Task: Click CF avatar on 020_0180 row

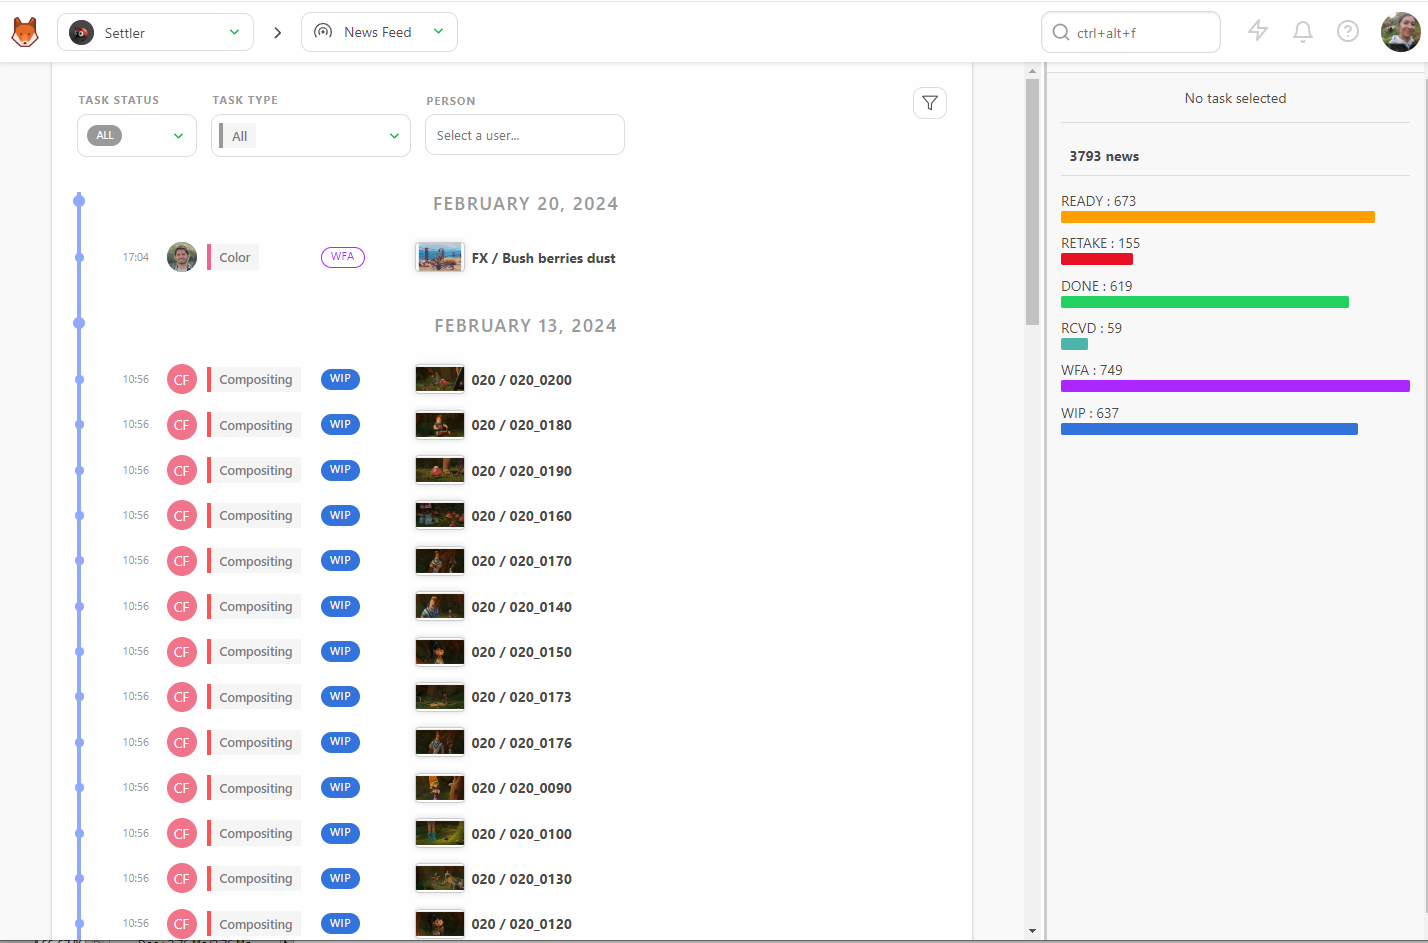Action: click(182, 425)
